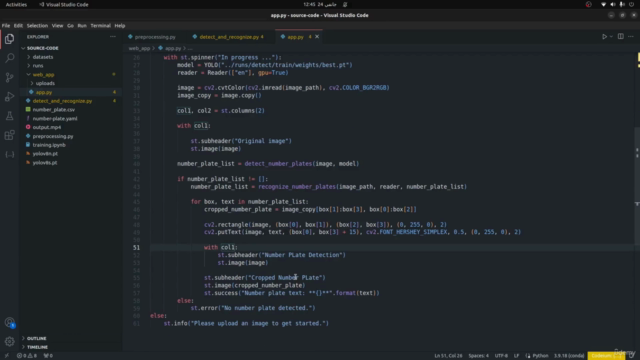Click remote window icon in status bar
This screenshot has width=640, height=360.
pos(7,356)
